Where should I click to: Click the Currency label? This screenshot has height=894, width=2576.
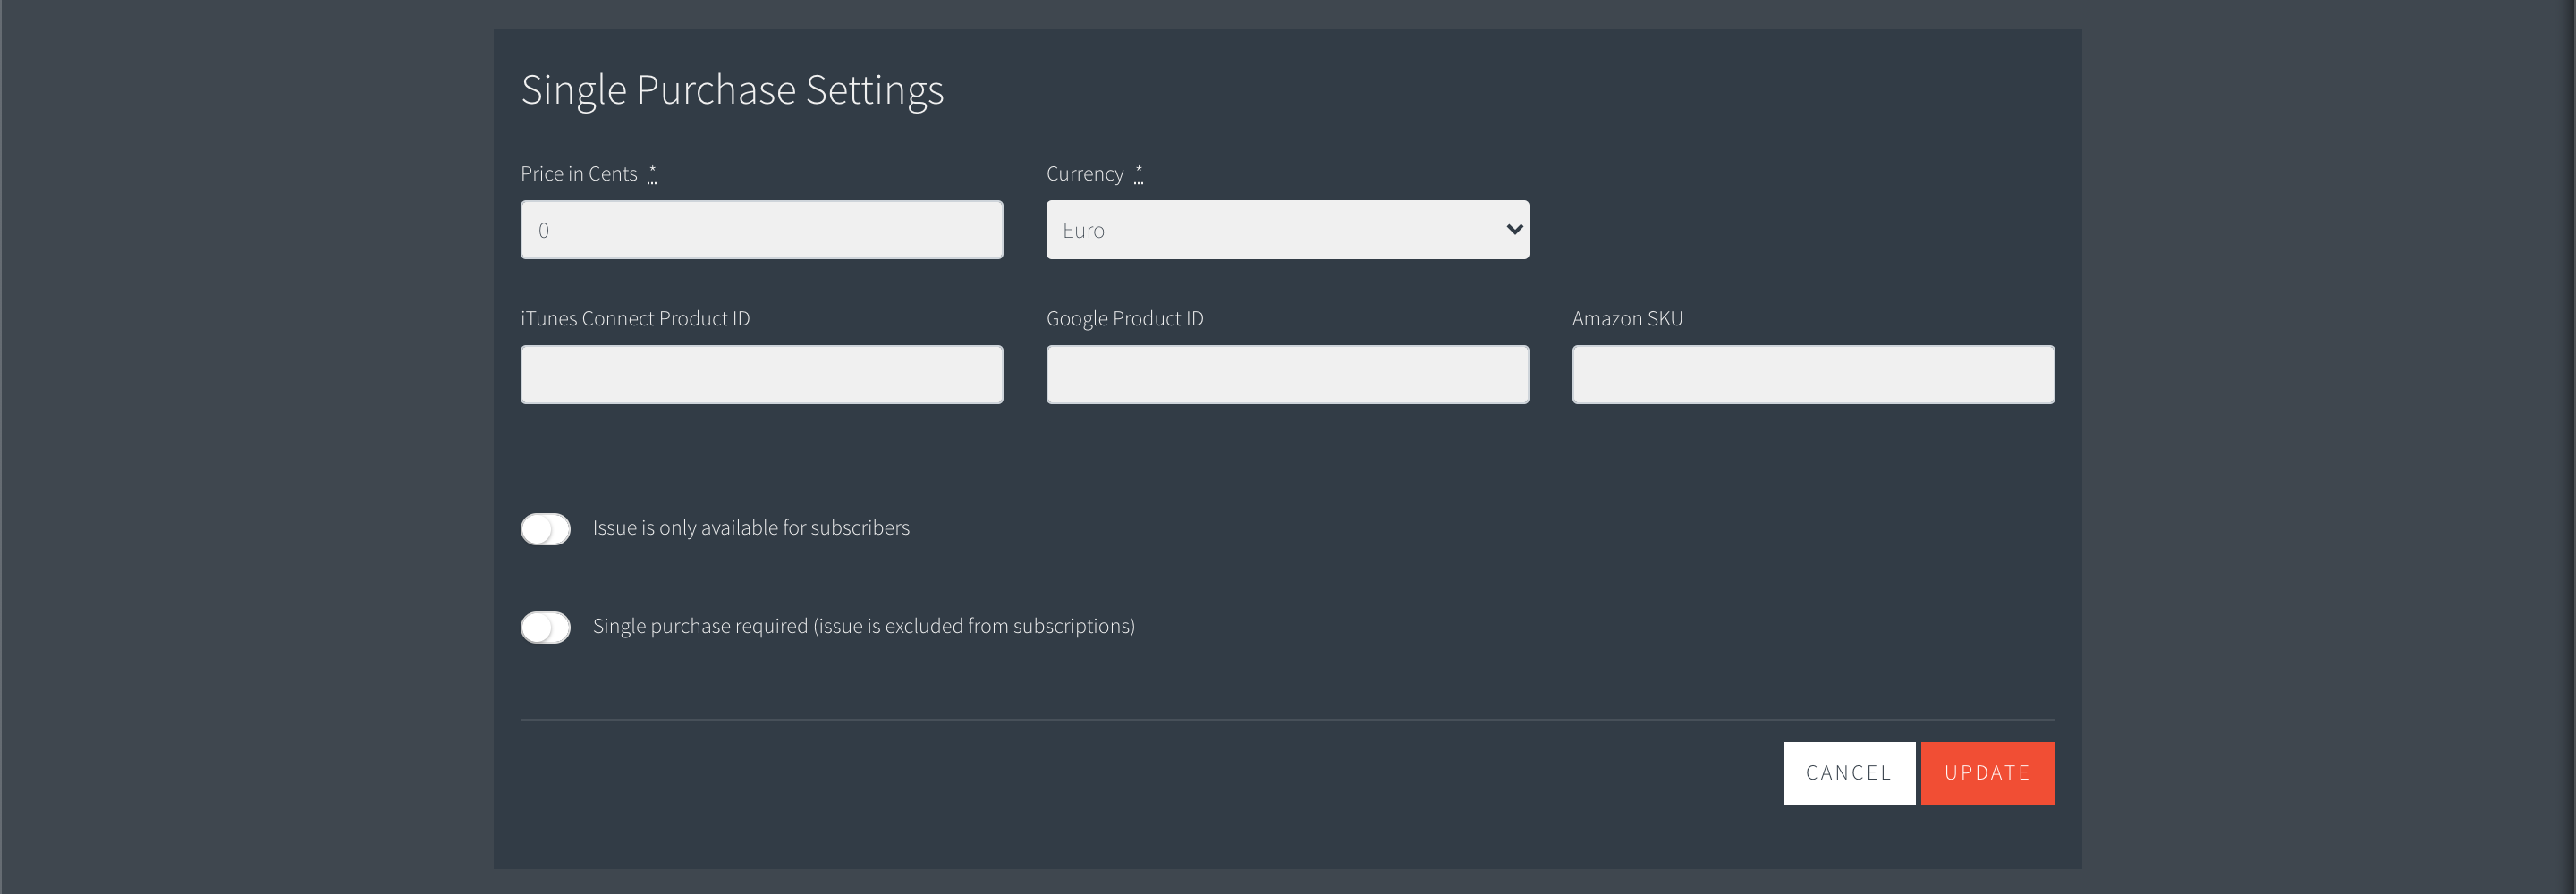point(1085,174)
